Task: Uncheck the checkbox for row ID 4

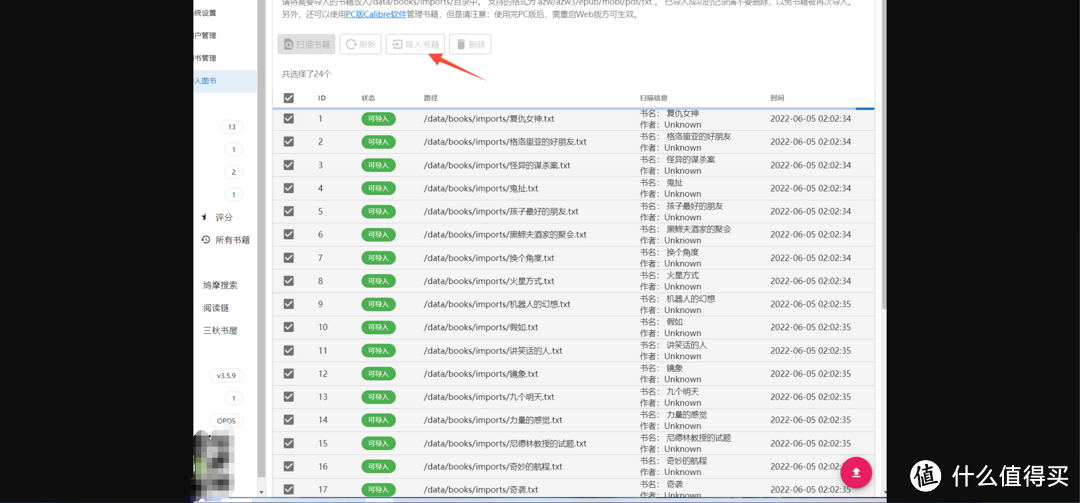Action: (x=289, y=188)
